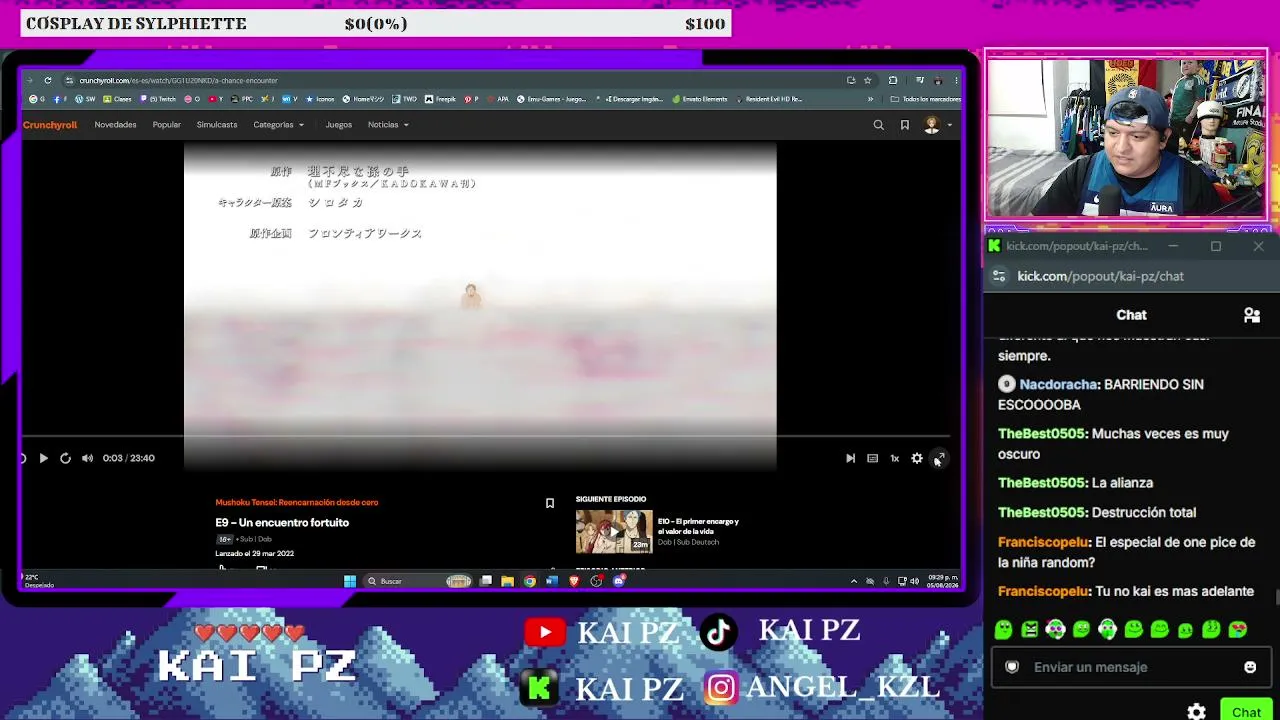This screenshot has width=1280, height=720.
Task: Click the Kick chat address URL
Action: coord(1100,276)
